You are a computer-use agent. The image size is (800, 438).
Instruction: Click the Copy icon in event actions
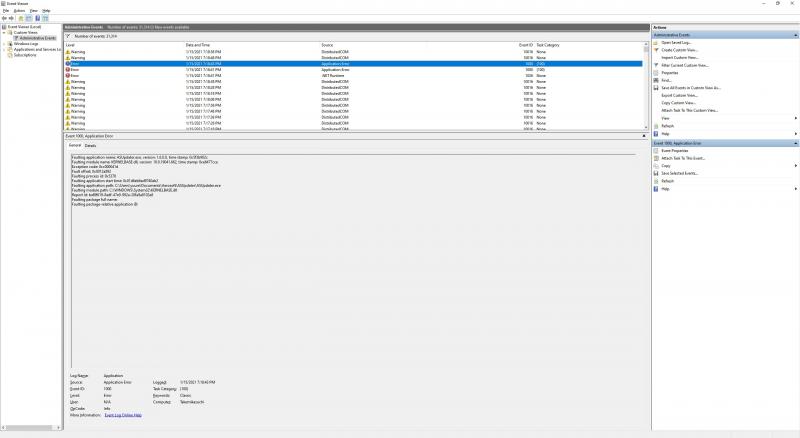click(x=656, y=166)
